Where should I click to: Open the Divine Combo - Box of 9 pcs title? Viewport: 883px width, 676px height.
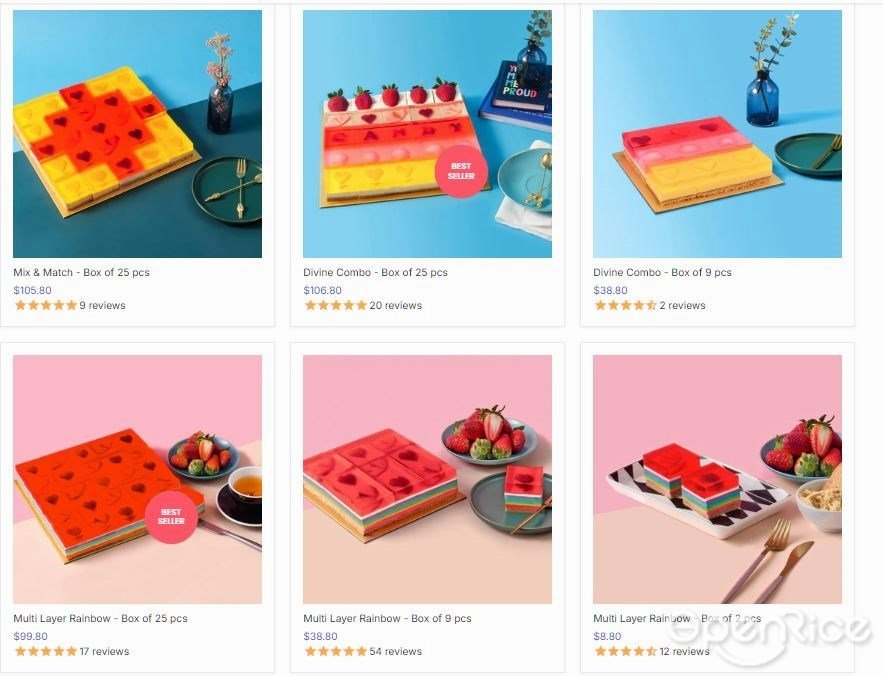coord(662,272)
